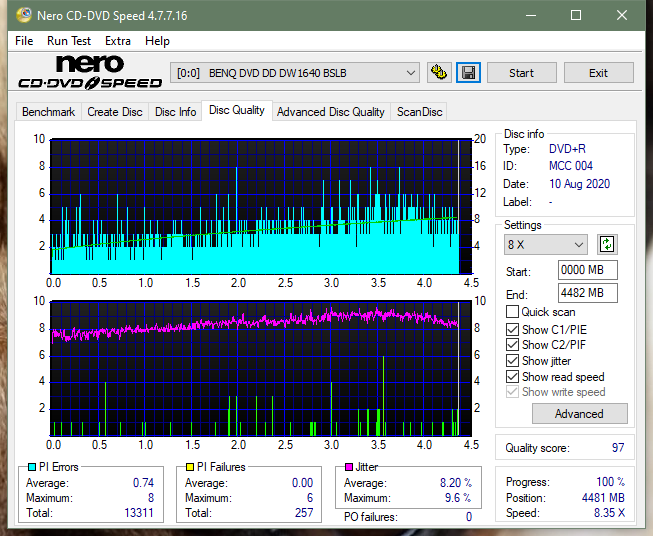This screenshot has height=536, width=653.
Task: Open the Run Test menu
Action: click(69, 41)
